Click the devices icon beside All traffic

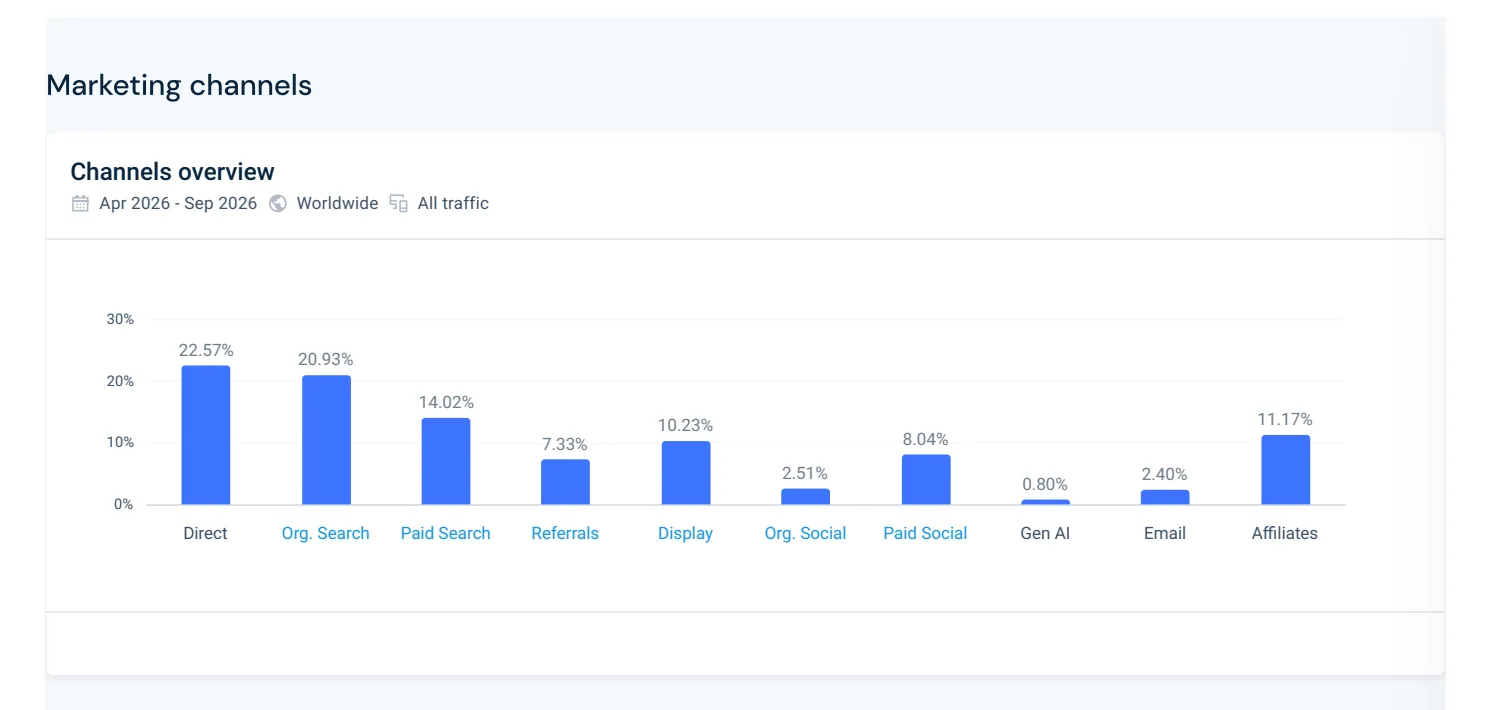399,204
